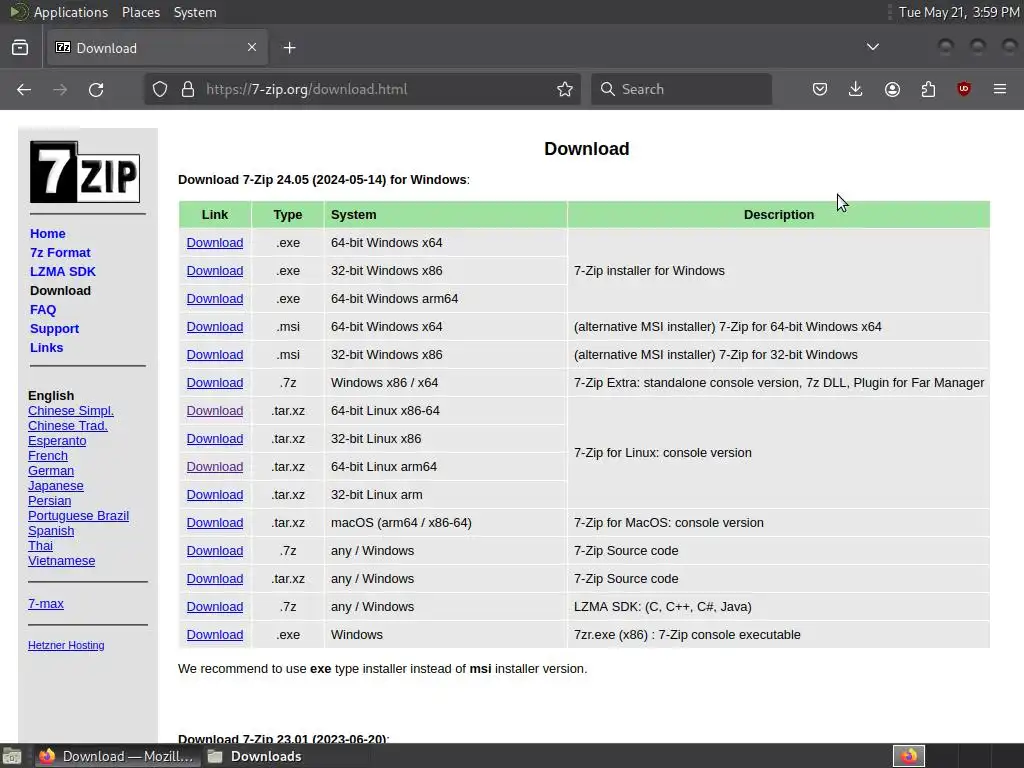Switch to Download — Mozilla taskbar item
This screenshot has height=768, width=1024.
coord(116,756)
